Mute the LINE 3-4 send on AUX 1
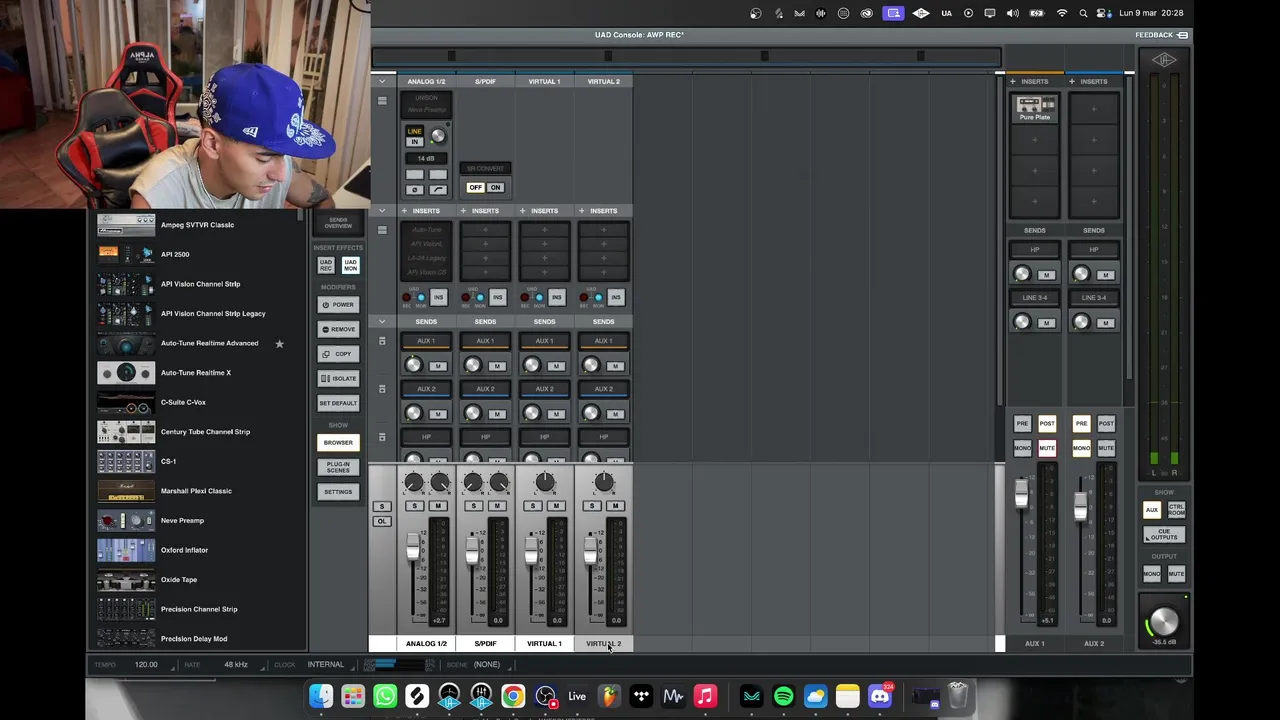The width and height of the screenshot is (1280, 720). tap(1046, 322)
